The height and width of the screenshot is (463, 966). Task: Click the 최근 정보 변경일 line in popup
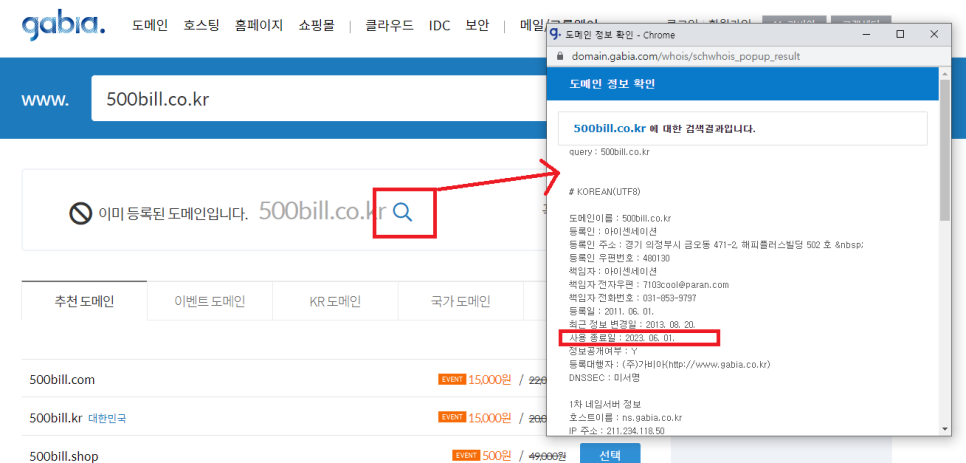pyautogui.click(x=630, y=324)
